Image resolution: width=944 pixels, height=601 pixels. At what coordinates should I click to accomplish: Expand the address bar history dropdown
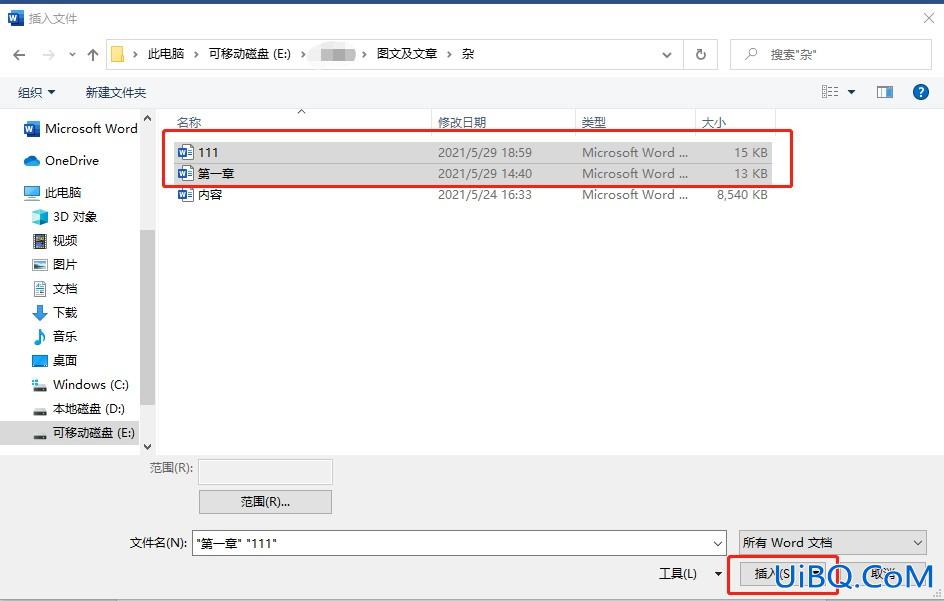pyautogui.click(x=667, y=55)
